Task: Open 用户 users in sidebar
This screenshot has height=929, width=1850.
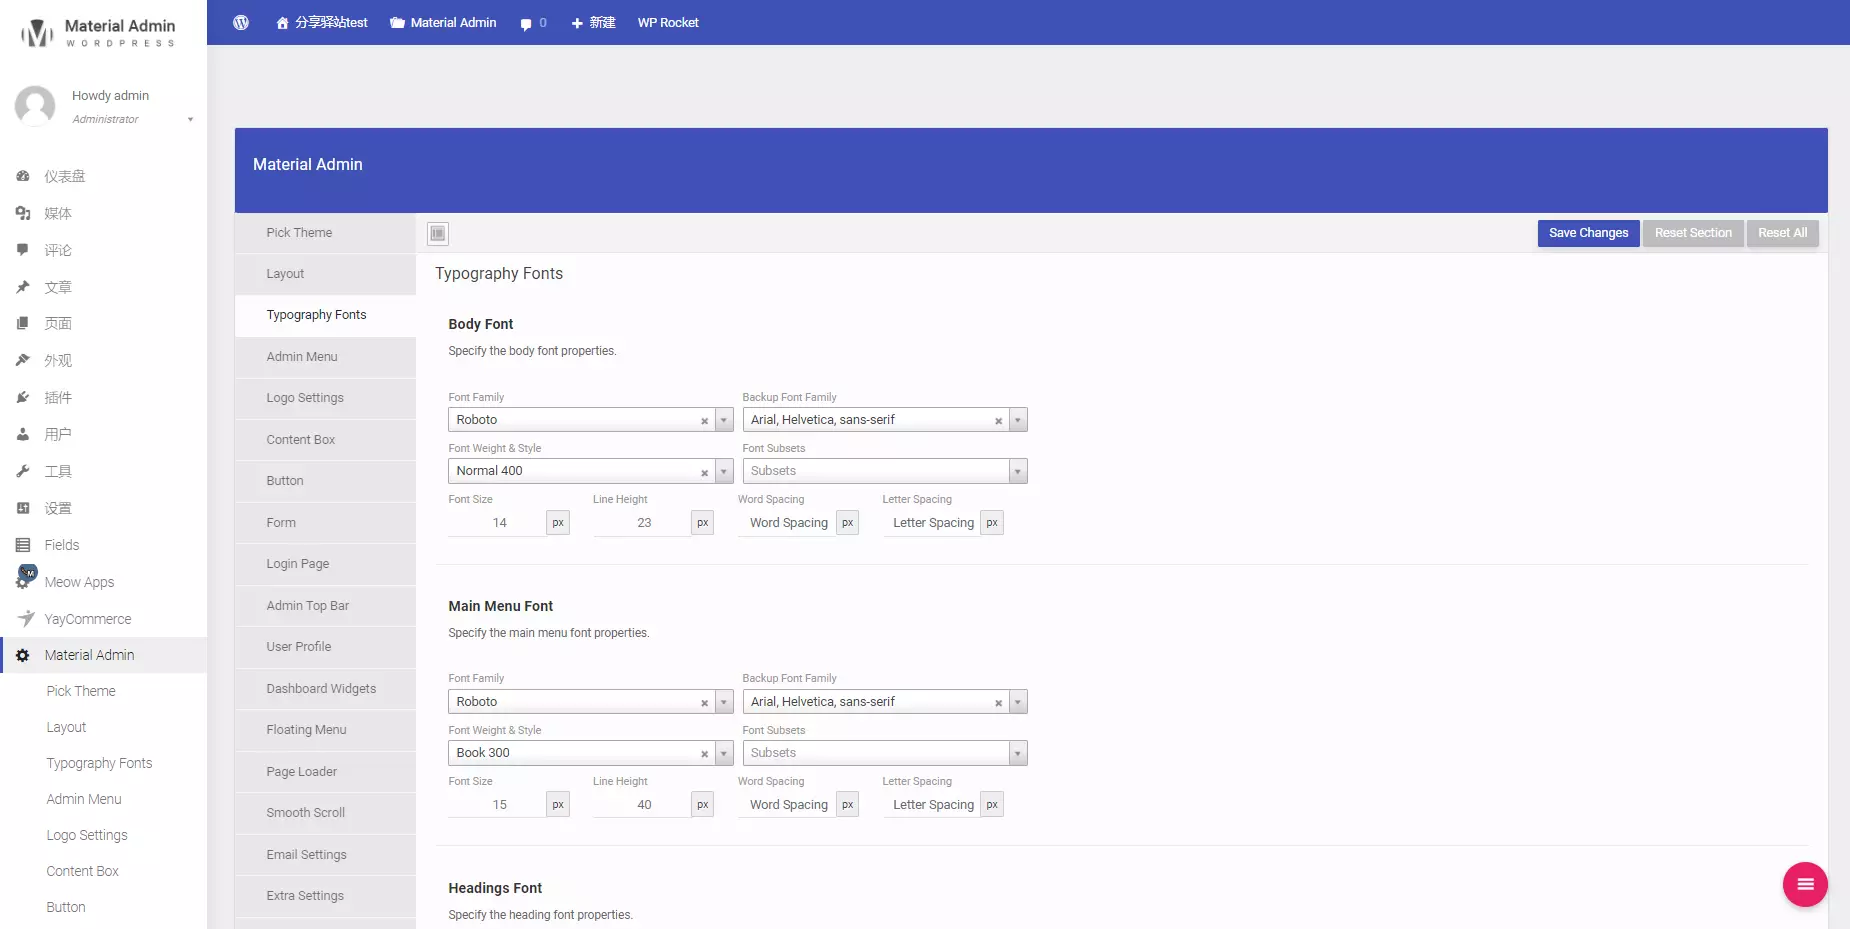Action: tap(104, 434)
